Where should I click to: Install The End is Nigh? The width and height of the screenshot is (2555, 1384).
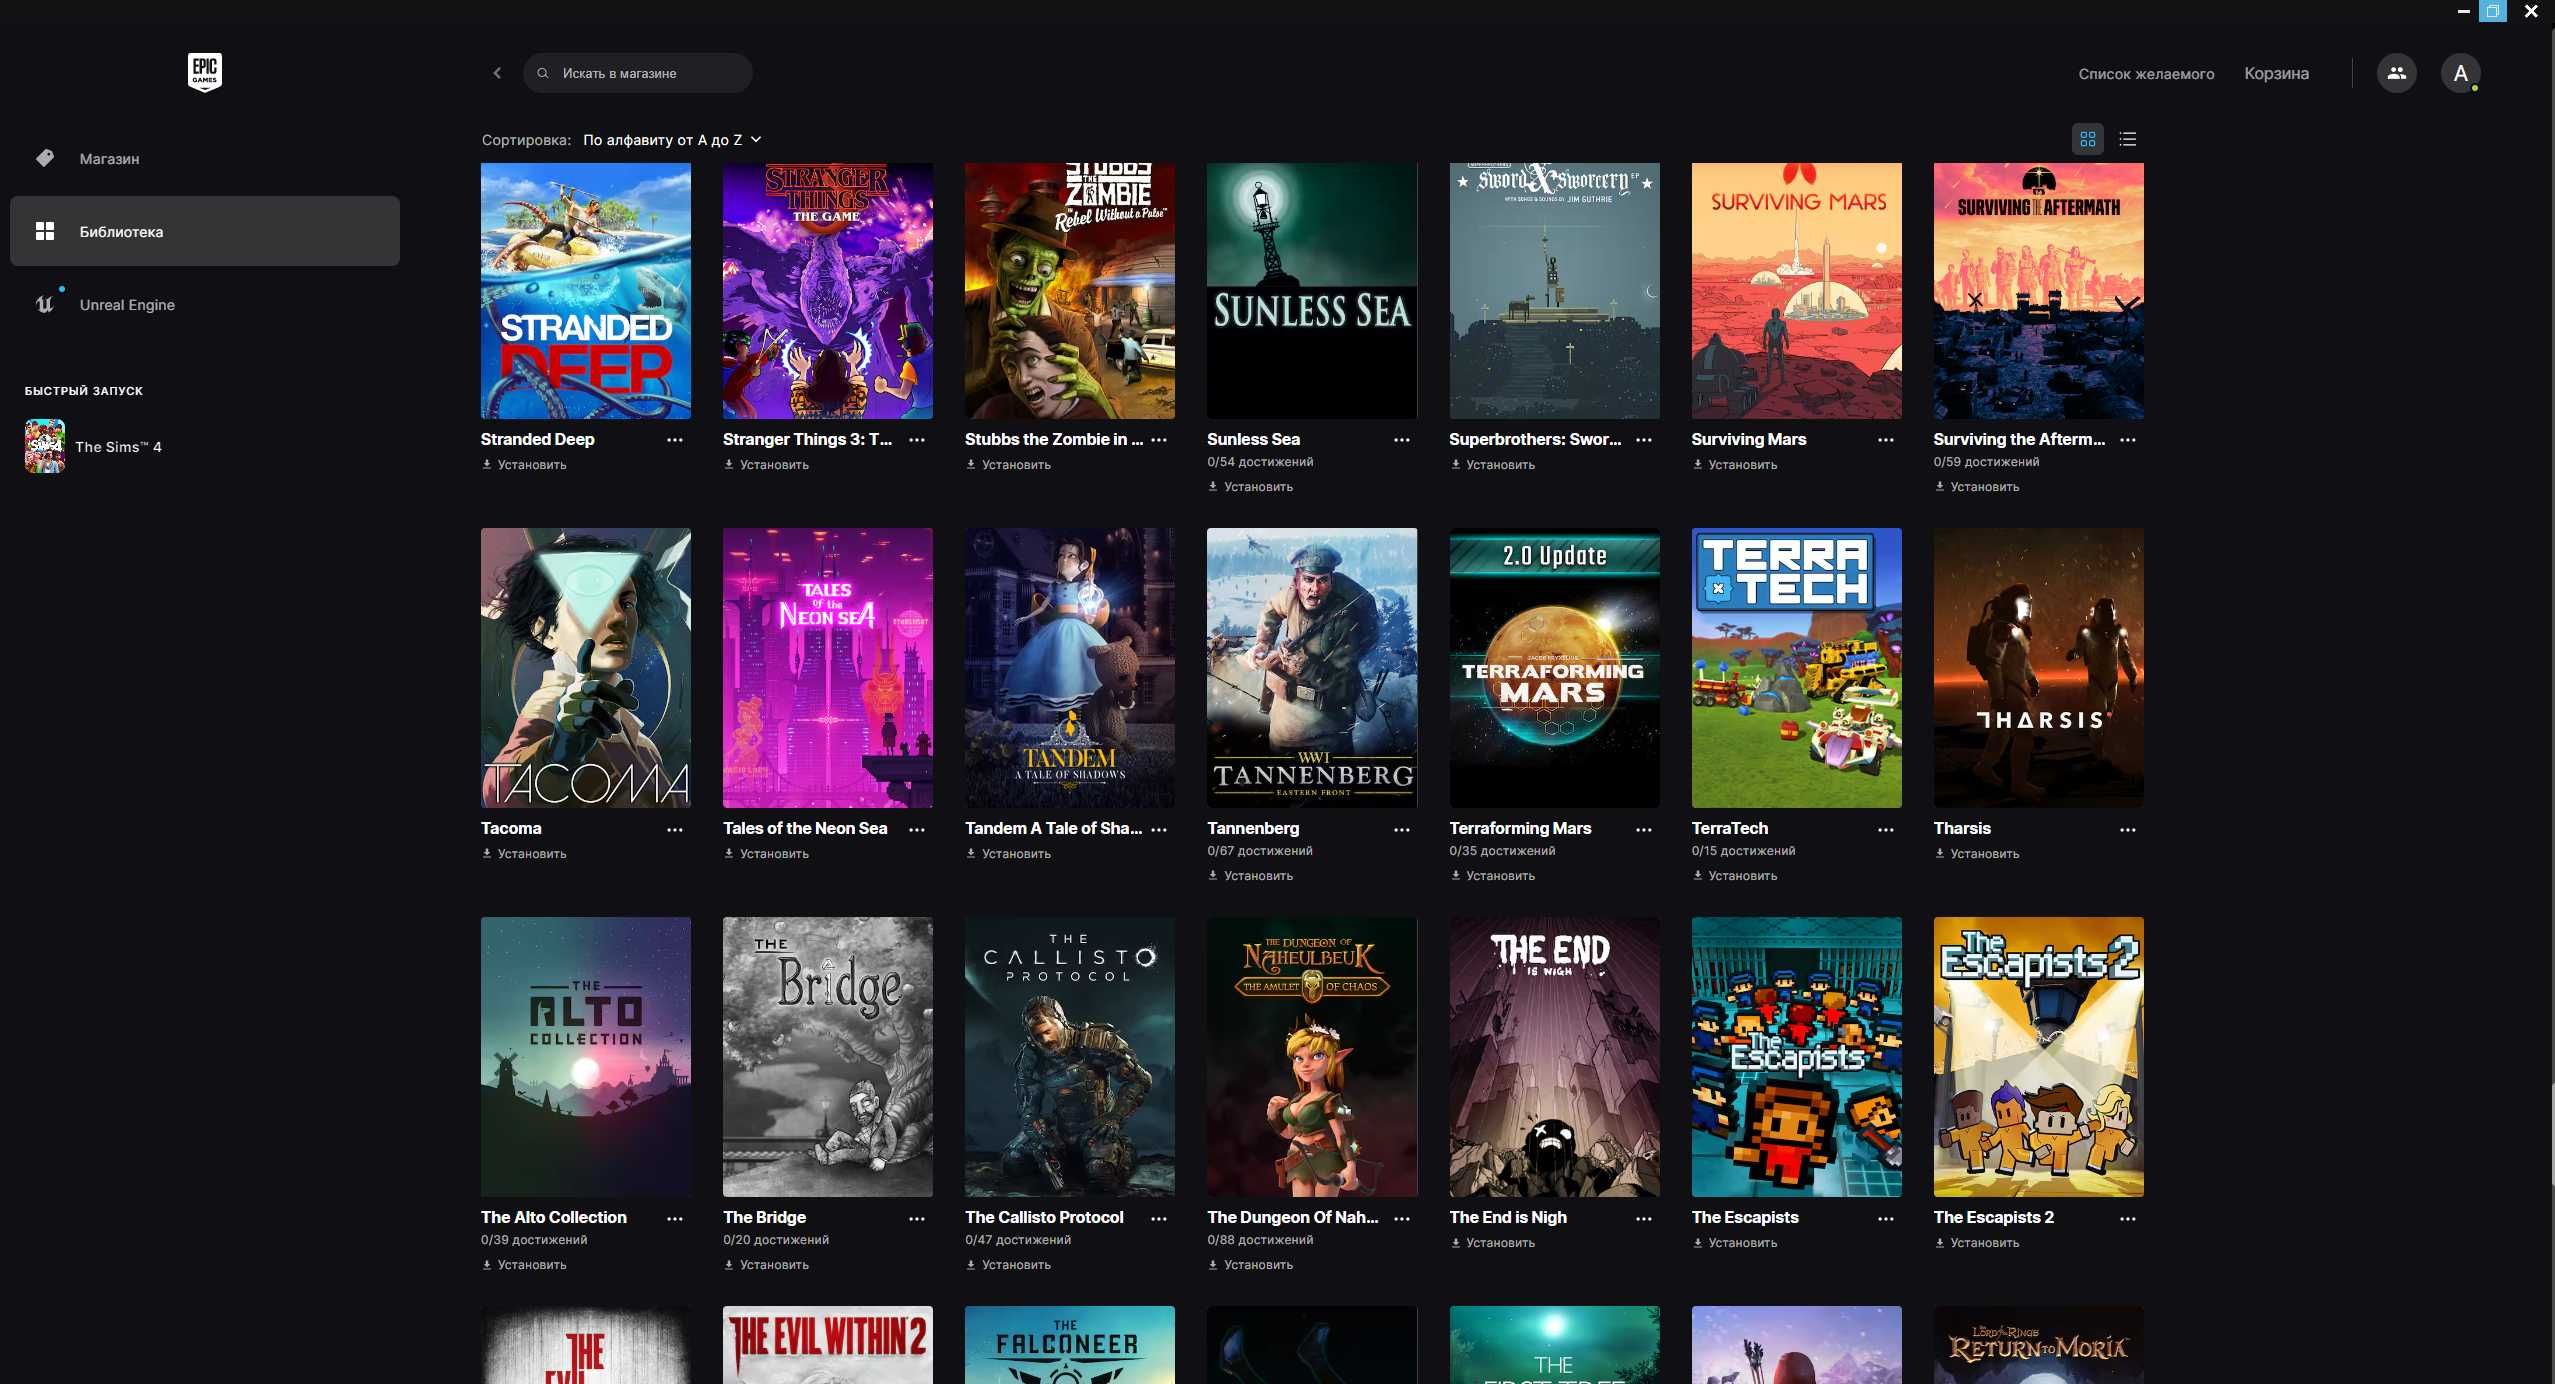pos(1493,1243)
